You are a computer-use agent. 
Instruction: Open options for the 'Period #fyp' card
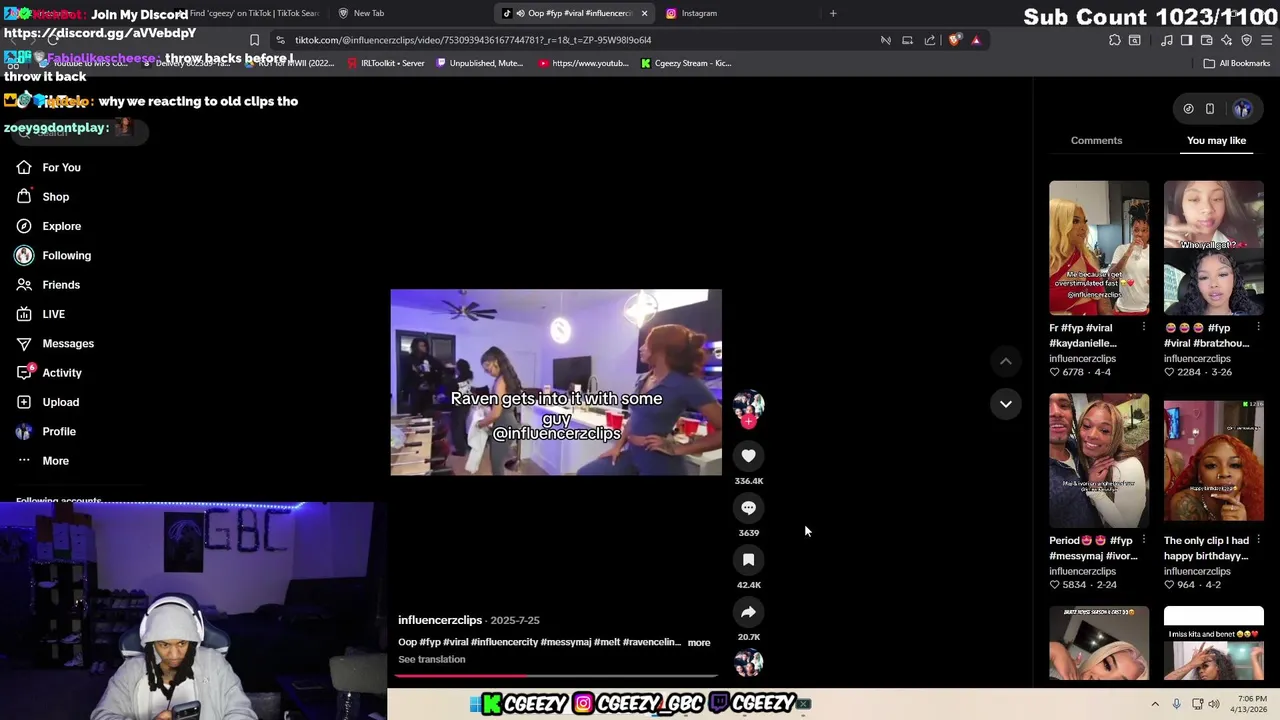[x=1144, y=540]
